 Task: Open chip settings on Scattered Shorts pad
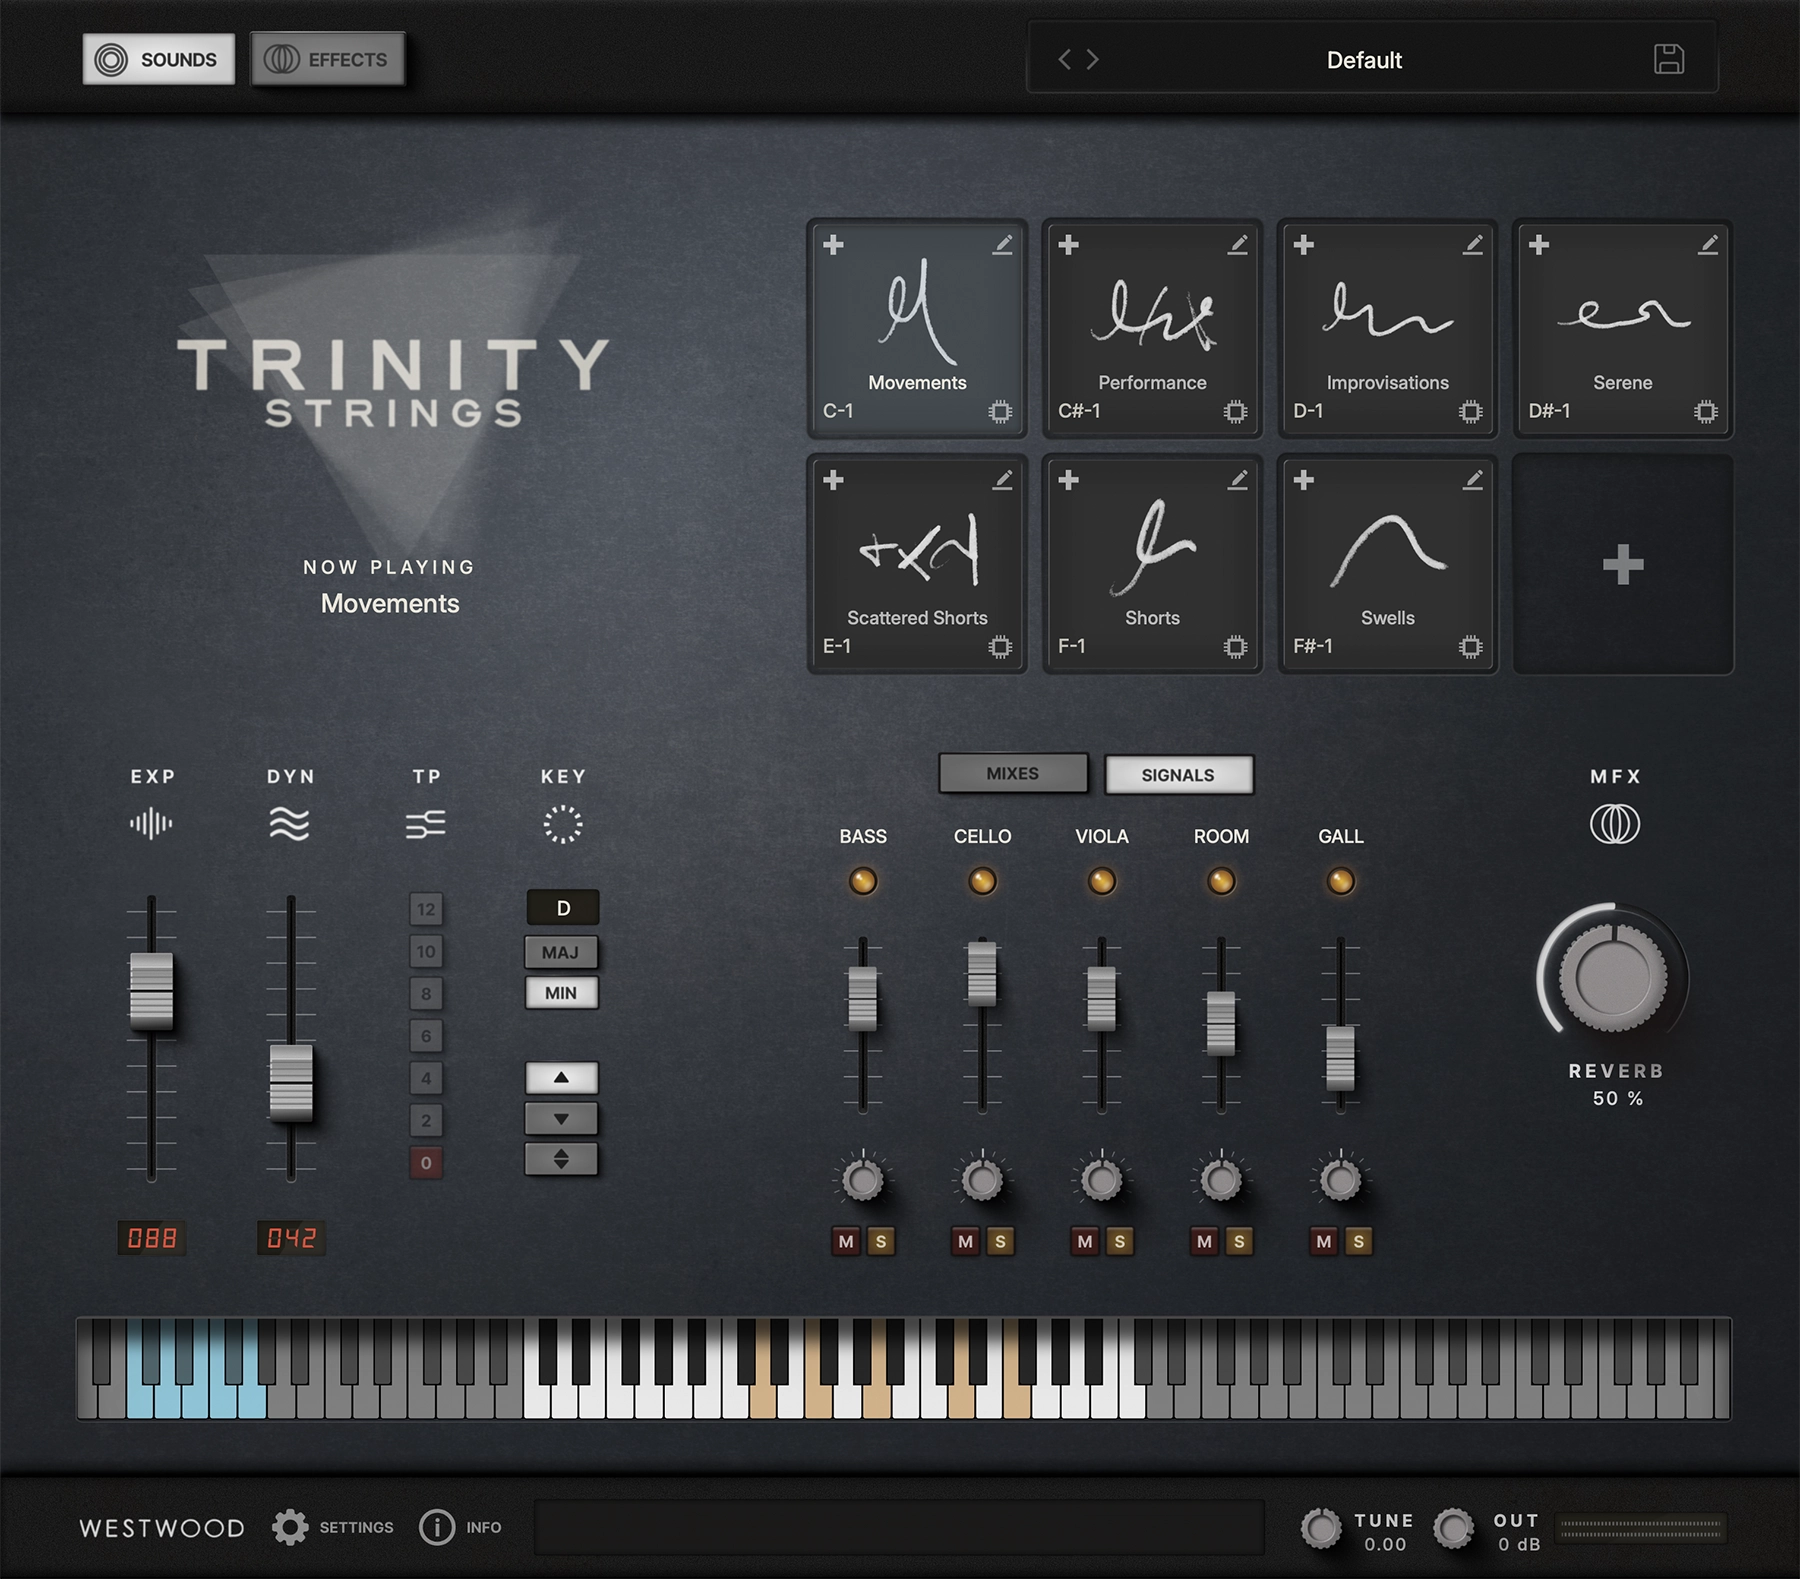[1000, 647]
